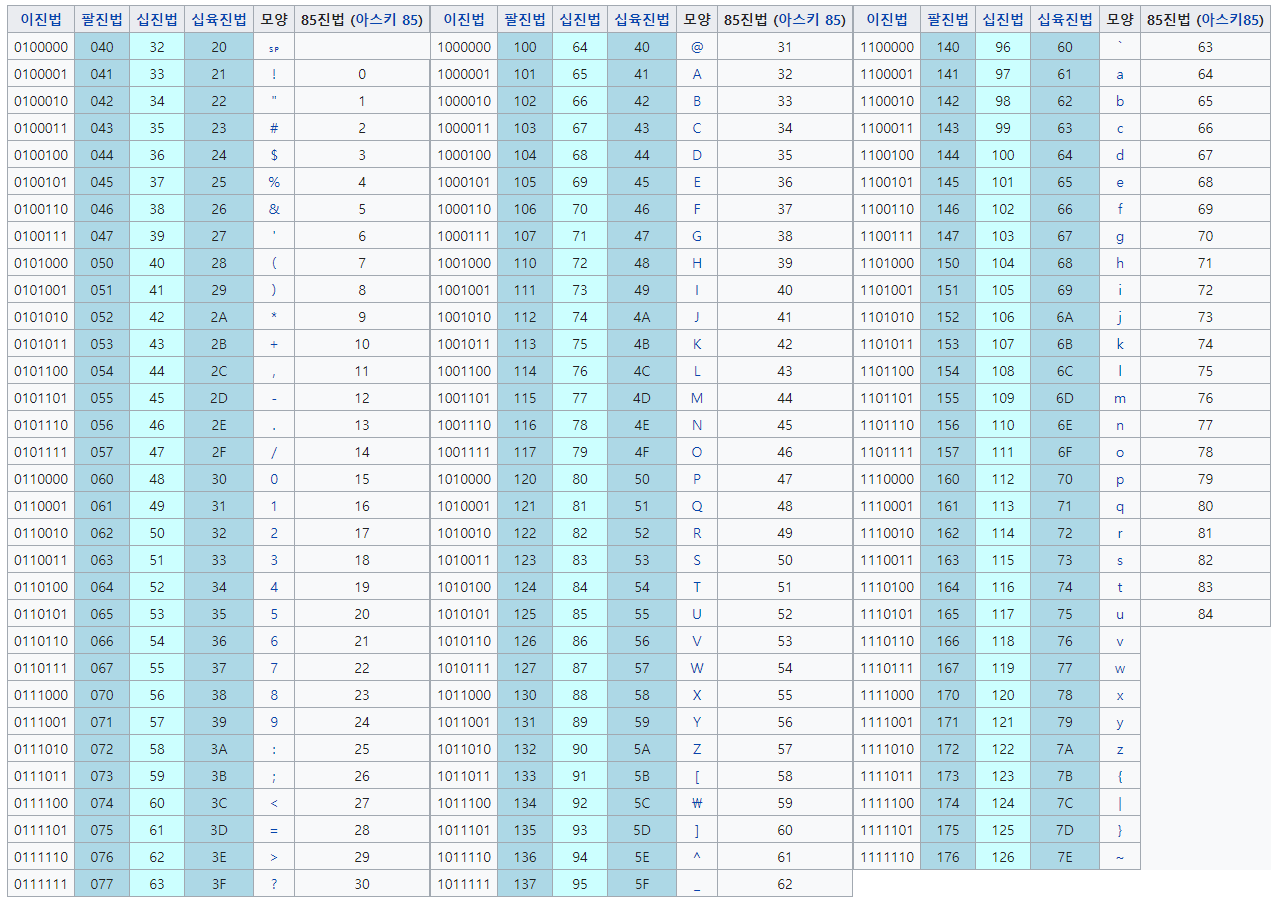This screenshot has height=905, width=1278.
Task: Click the binary cell '0111111'
Action: coord(41,884)
